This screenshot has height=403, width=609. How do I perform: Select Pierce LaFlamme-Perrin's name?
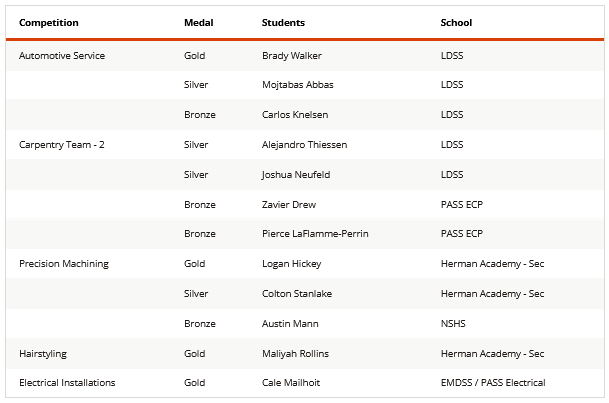point(315,234)
